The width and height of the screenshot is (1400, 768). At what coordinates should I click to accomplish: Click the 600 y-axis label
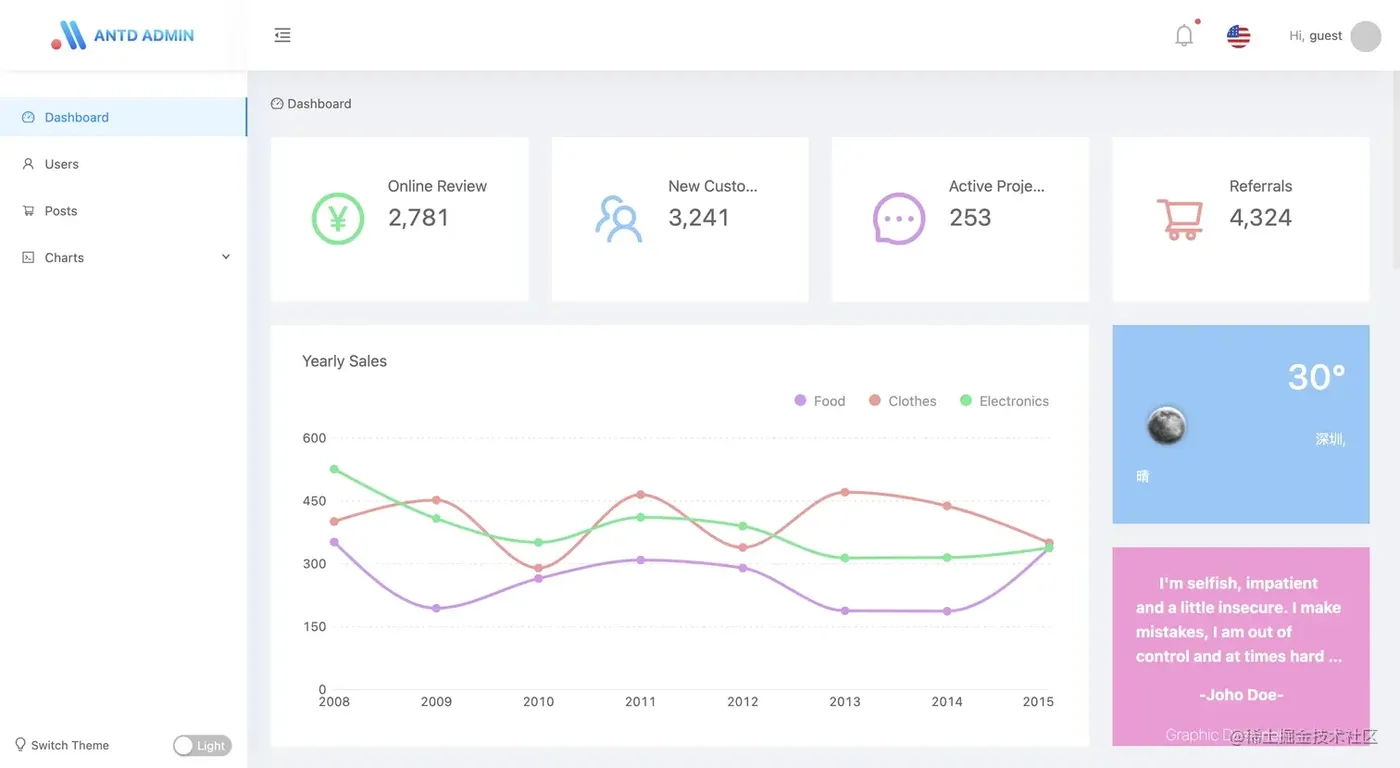[x=314, y=438]
